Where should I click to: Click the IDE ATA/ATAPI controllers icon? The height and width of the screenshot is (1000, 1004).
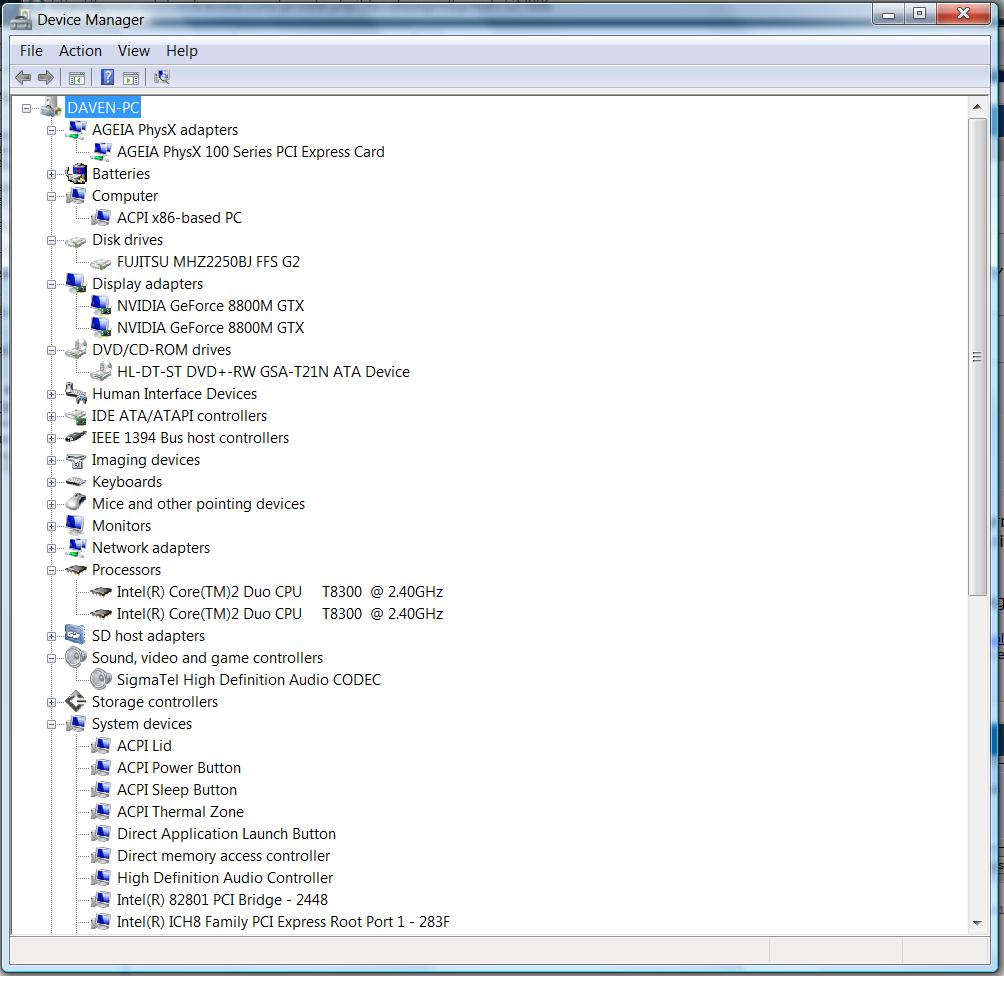76,416
